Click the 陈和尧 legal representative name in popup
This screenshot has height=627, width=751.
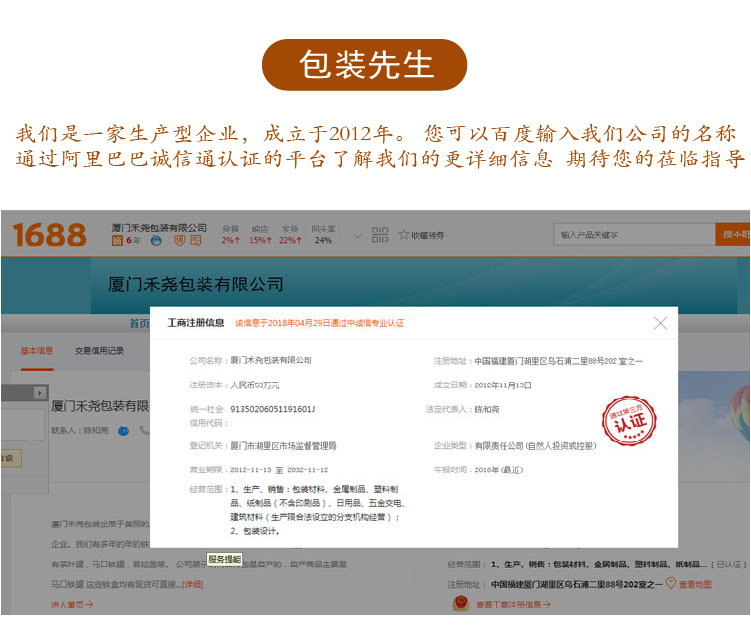coord(487,409)
